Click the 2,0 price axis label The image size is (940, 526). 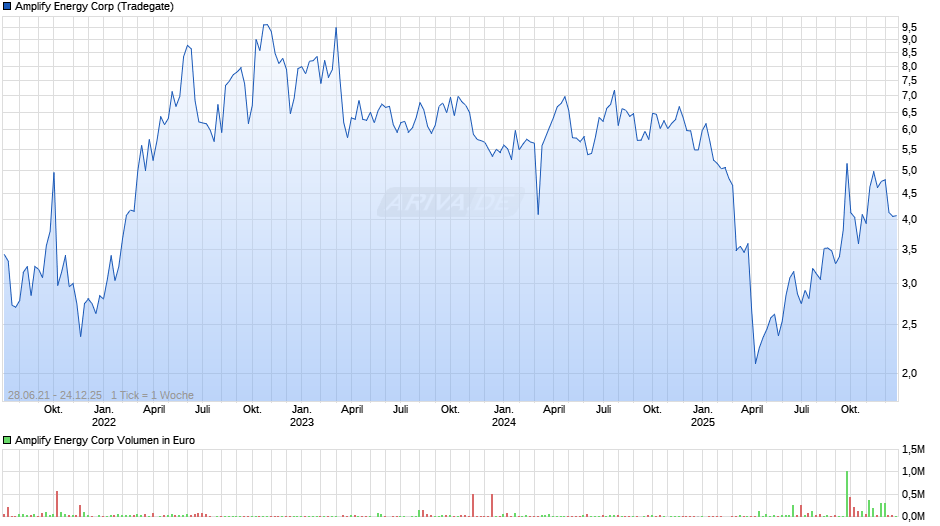909,374
